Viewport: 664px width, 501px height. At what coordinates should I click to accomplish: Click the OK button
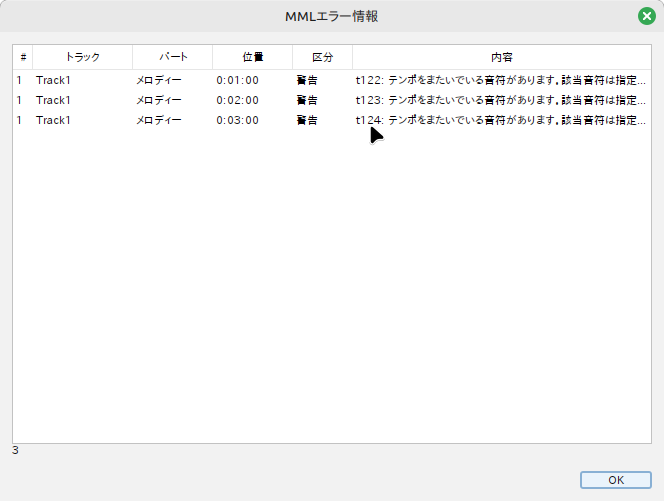coord(615,480)
